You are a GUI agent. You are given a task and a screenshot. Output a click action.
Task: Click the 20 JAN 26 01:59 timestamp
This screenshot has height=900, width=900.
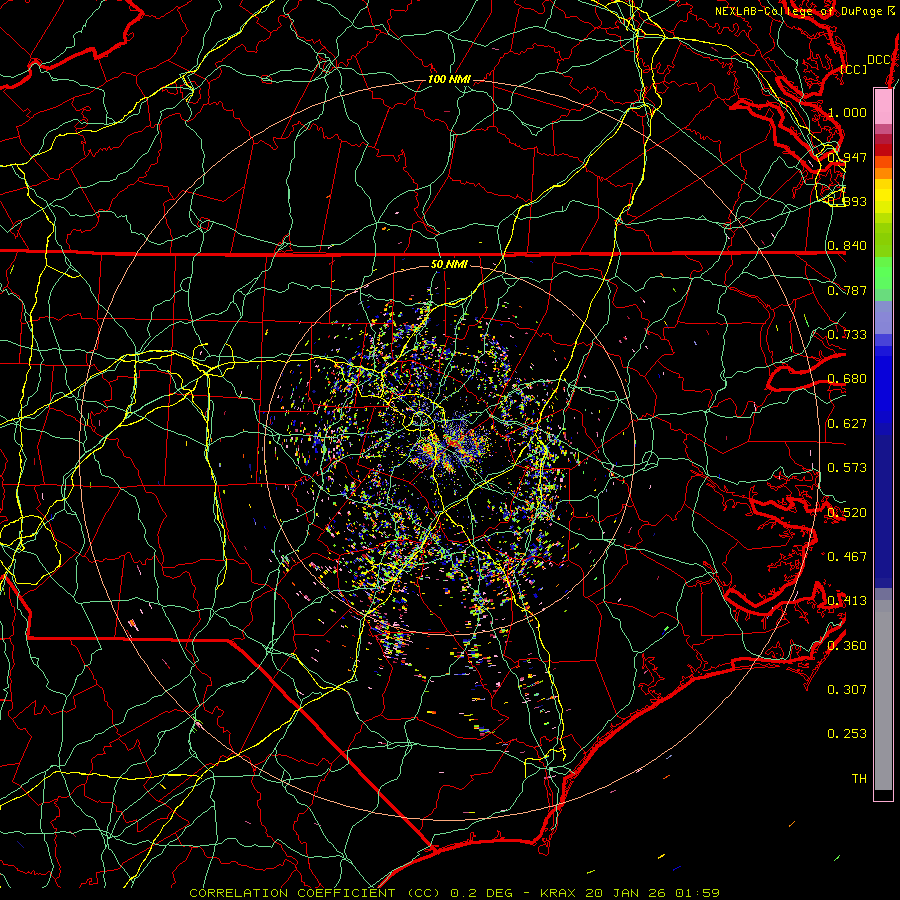[x=653, y=893]
